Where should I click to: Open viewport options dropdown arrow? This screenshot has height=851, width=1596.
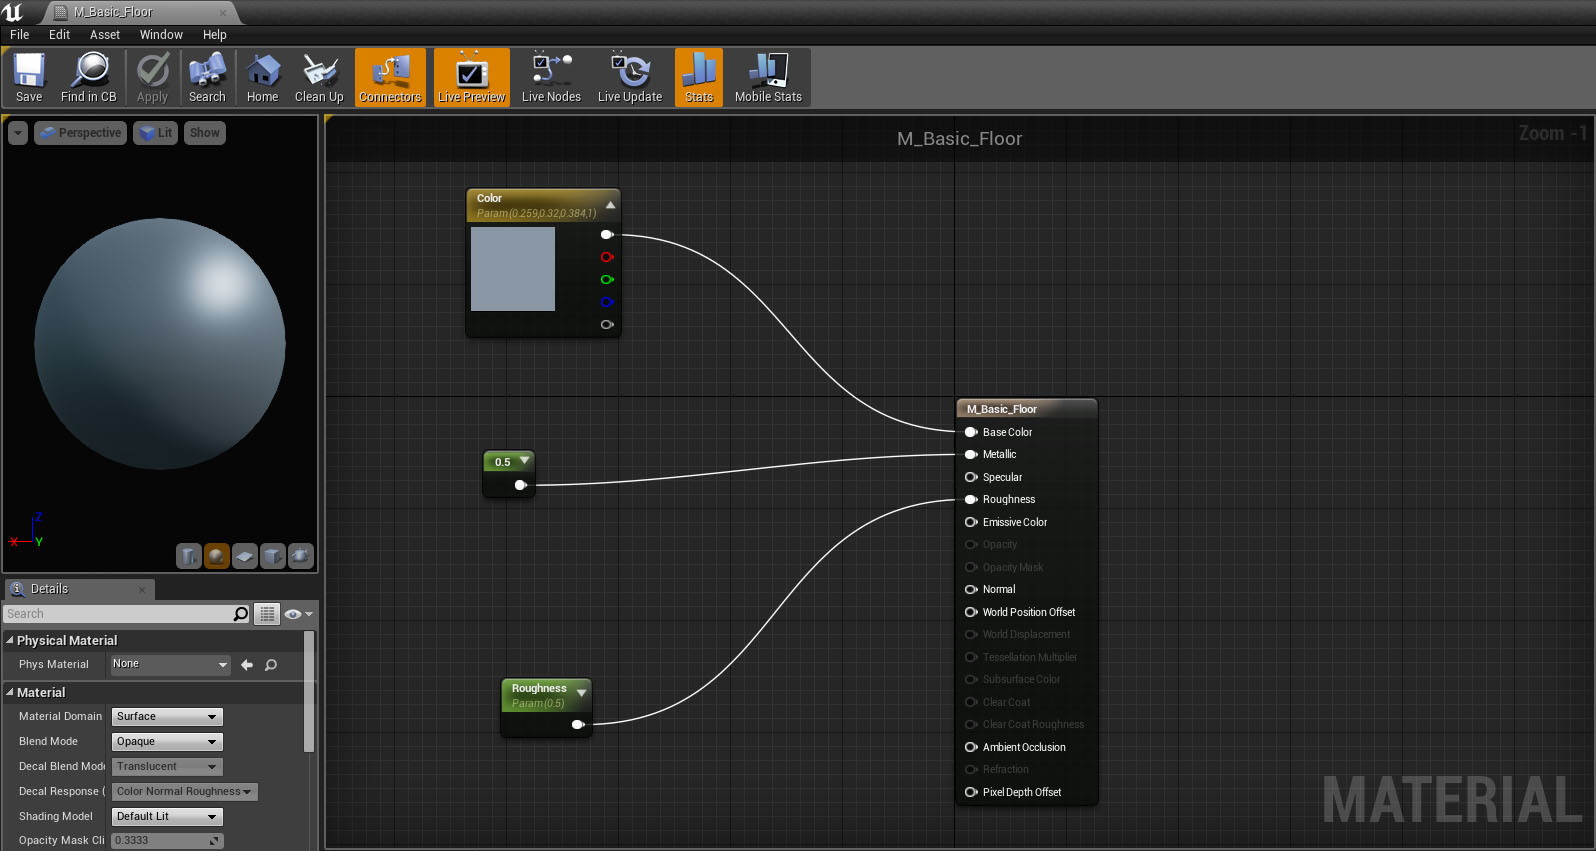tap(18, 133)
